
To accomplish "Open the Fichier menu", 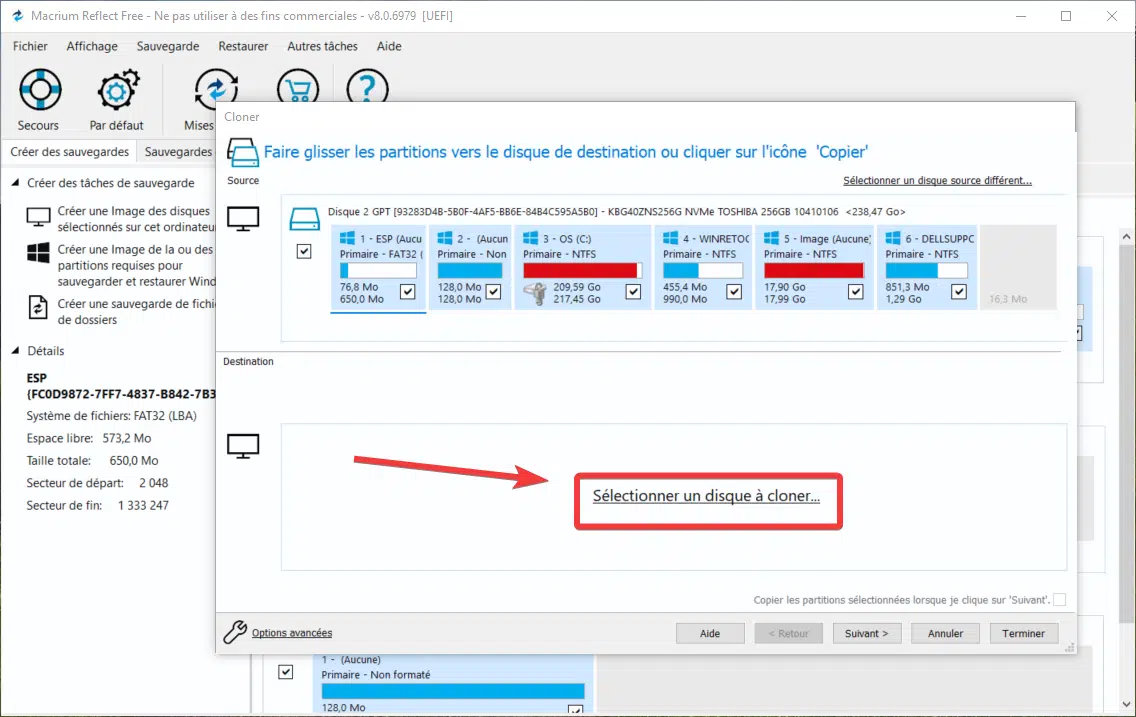I will click(x=30, y=46).
